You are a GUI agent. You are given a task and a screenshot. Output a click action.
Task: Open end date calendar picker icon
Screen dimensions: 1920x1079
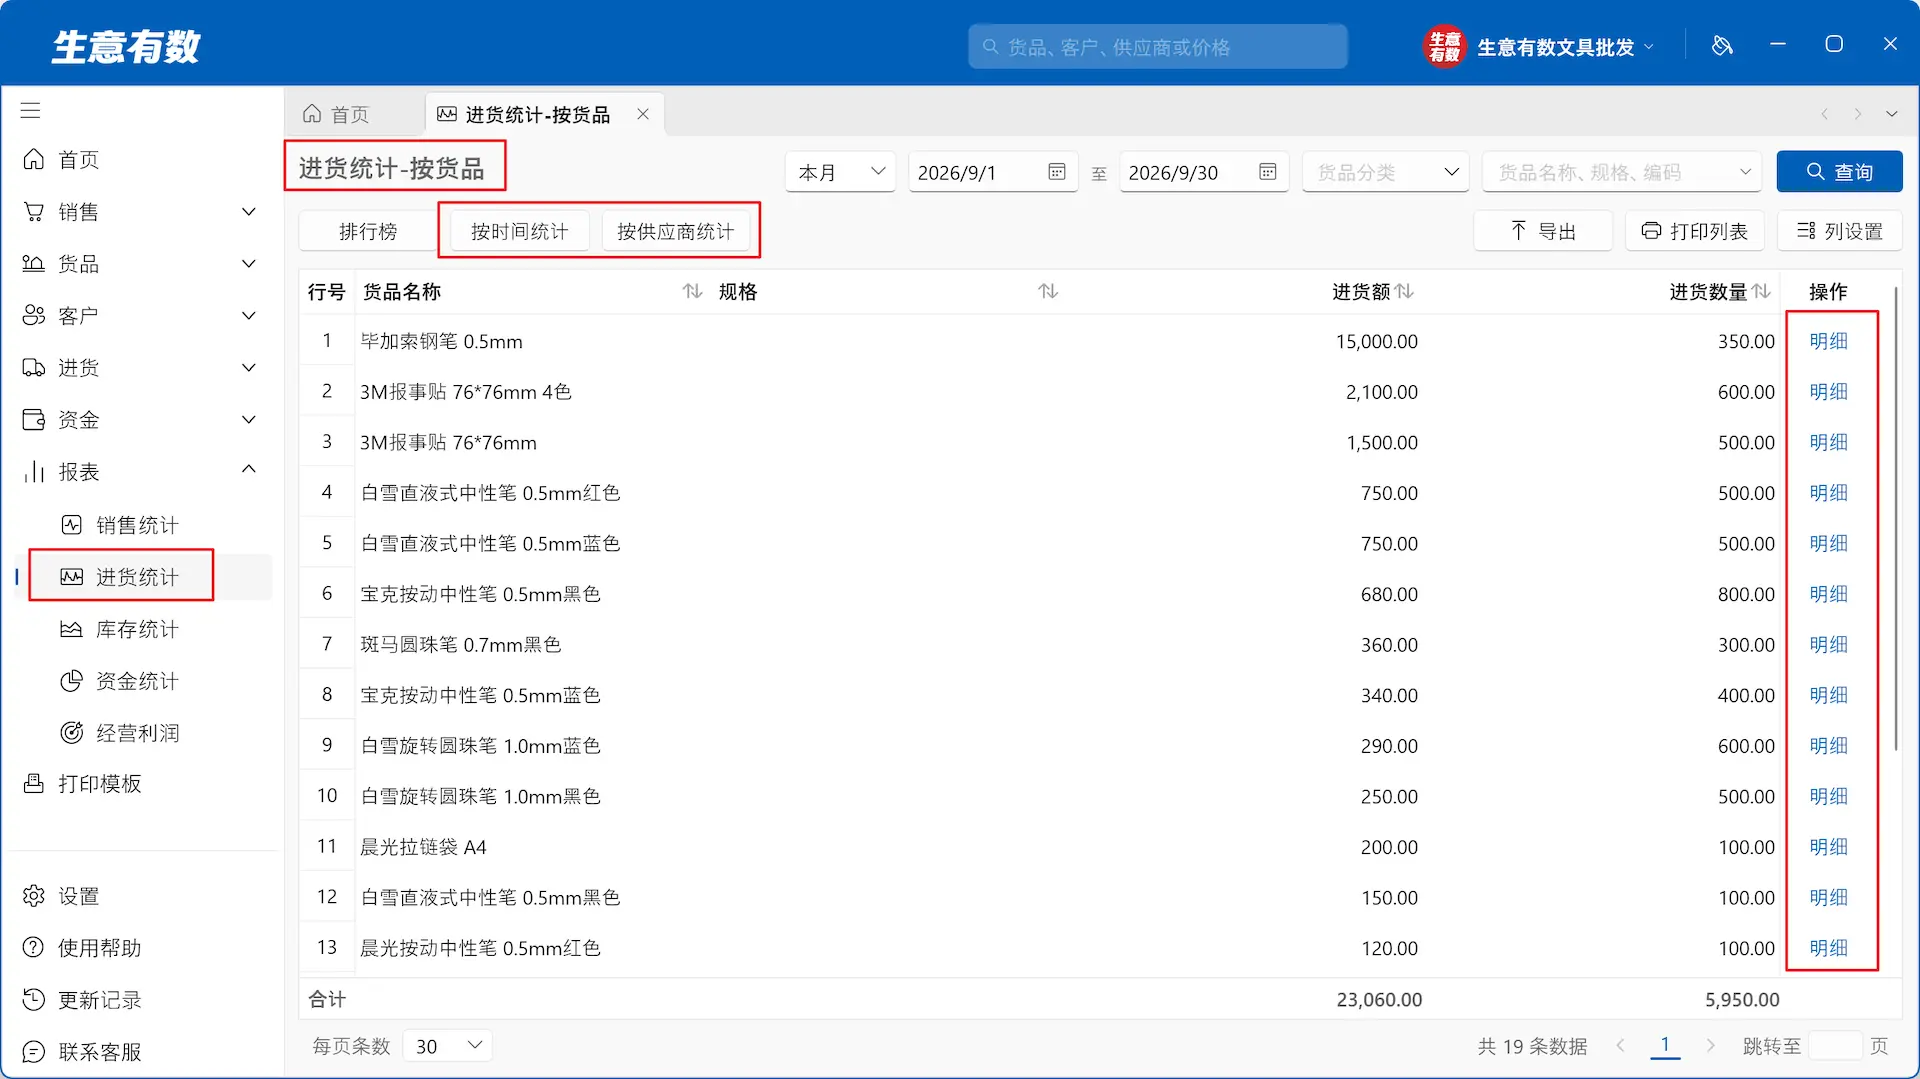1267,172
